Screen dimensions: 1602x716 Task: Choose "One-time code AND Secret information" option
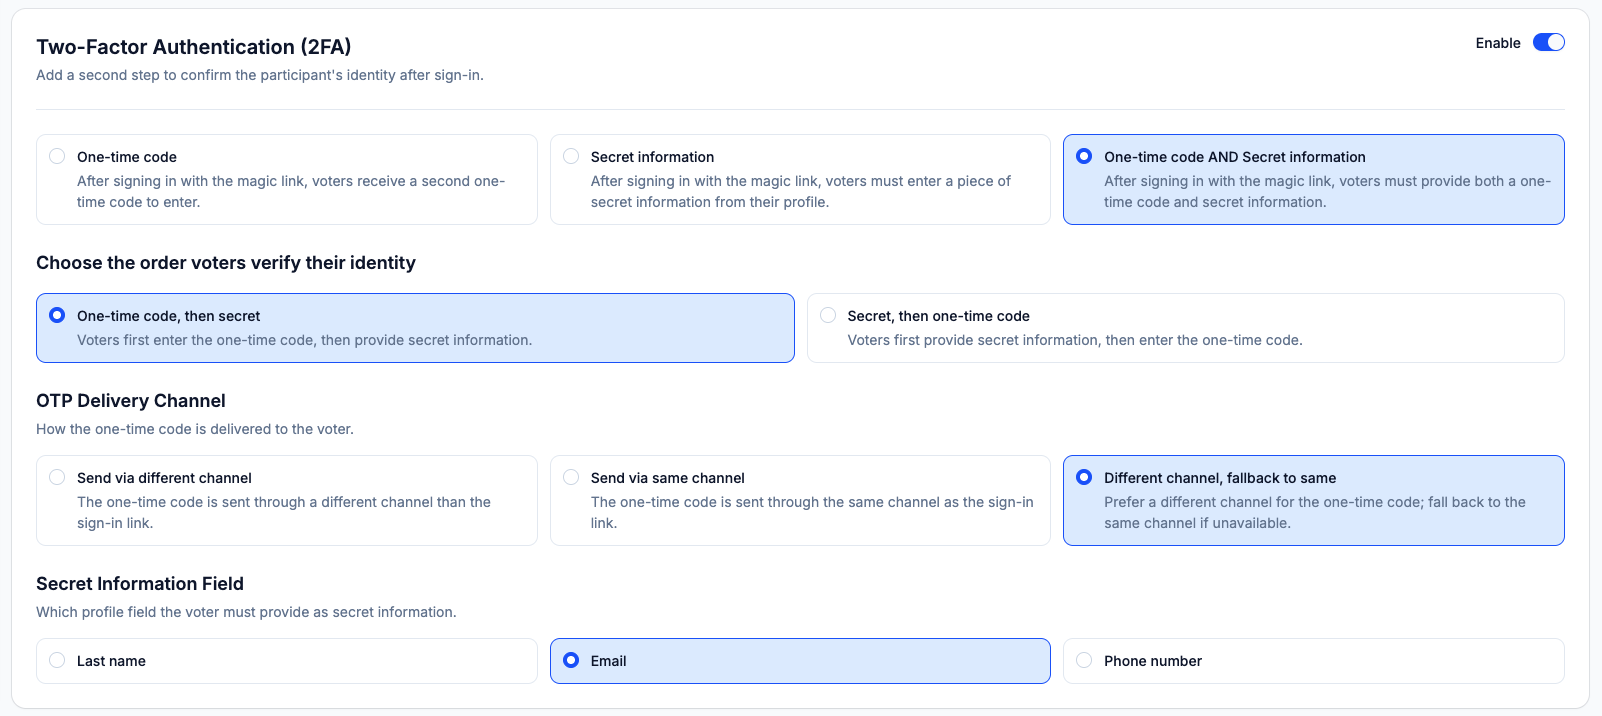tap(1084, 157)
